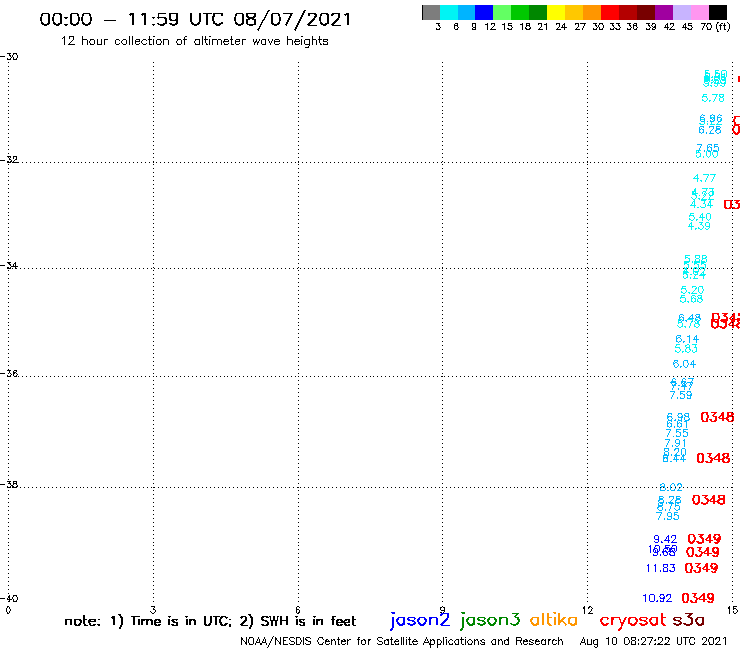Click the note about UTC and SWH feet
The image size is (740, 650).
coord(210,621)
